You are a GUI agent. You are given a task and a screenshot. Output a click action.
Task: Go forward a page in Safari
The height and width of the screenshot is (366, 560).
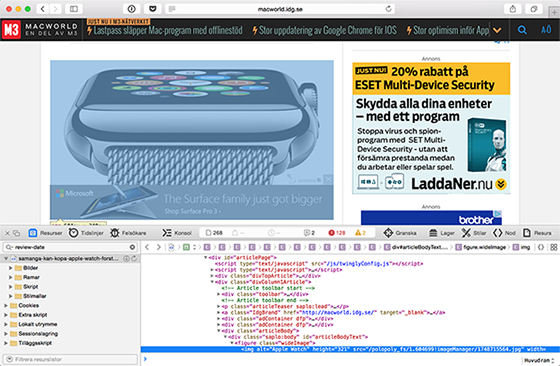click(x=55, y=9)
